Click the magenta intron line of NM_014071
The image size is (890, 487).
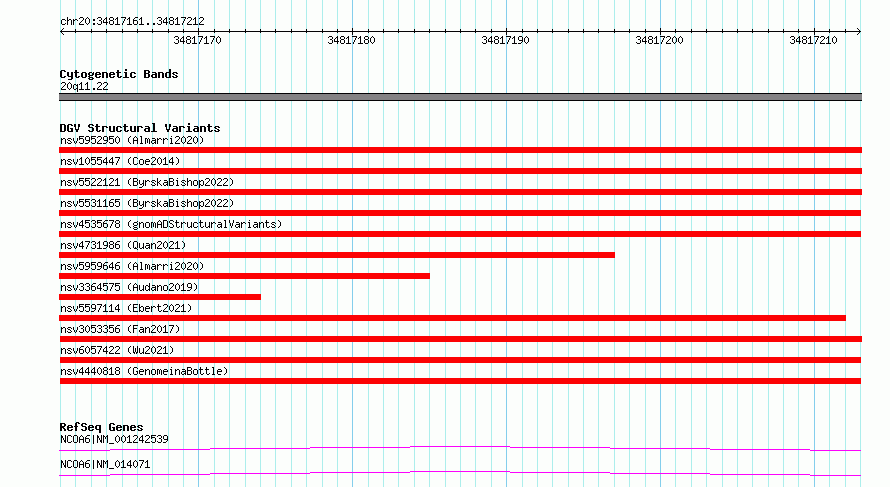460,473
